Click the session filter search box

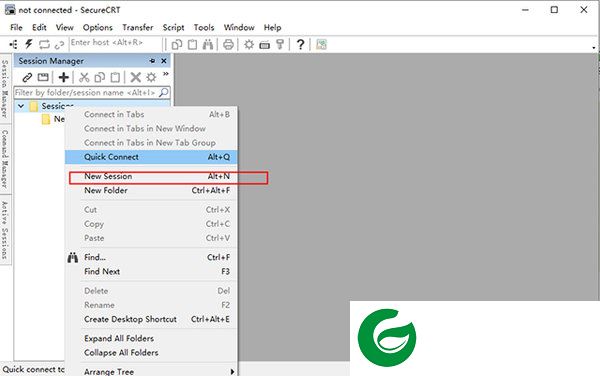tap(92, 93)
